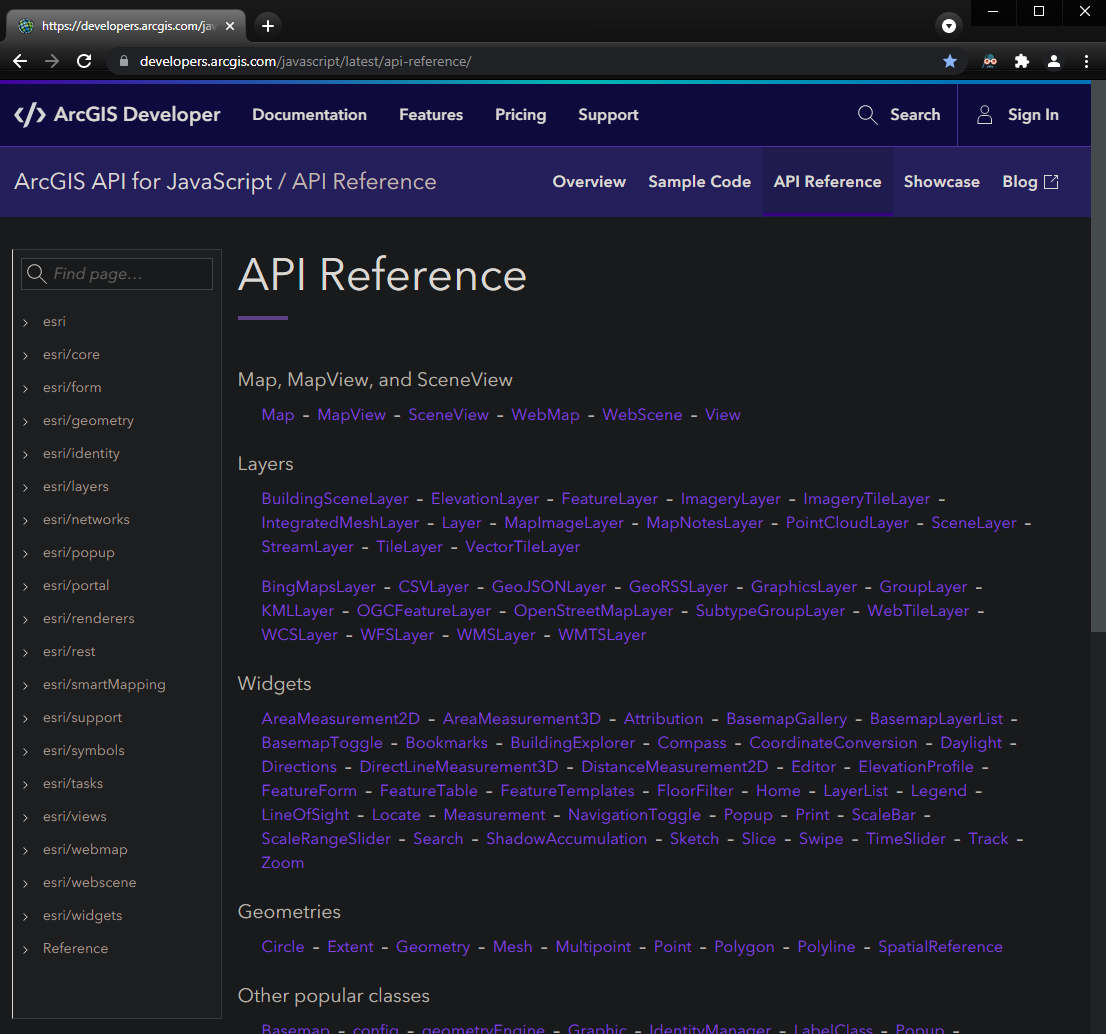Open the CoordinateConversion link
This screenshot has width=1106, height=1034.
point(833,743)
